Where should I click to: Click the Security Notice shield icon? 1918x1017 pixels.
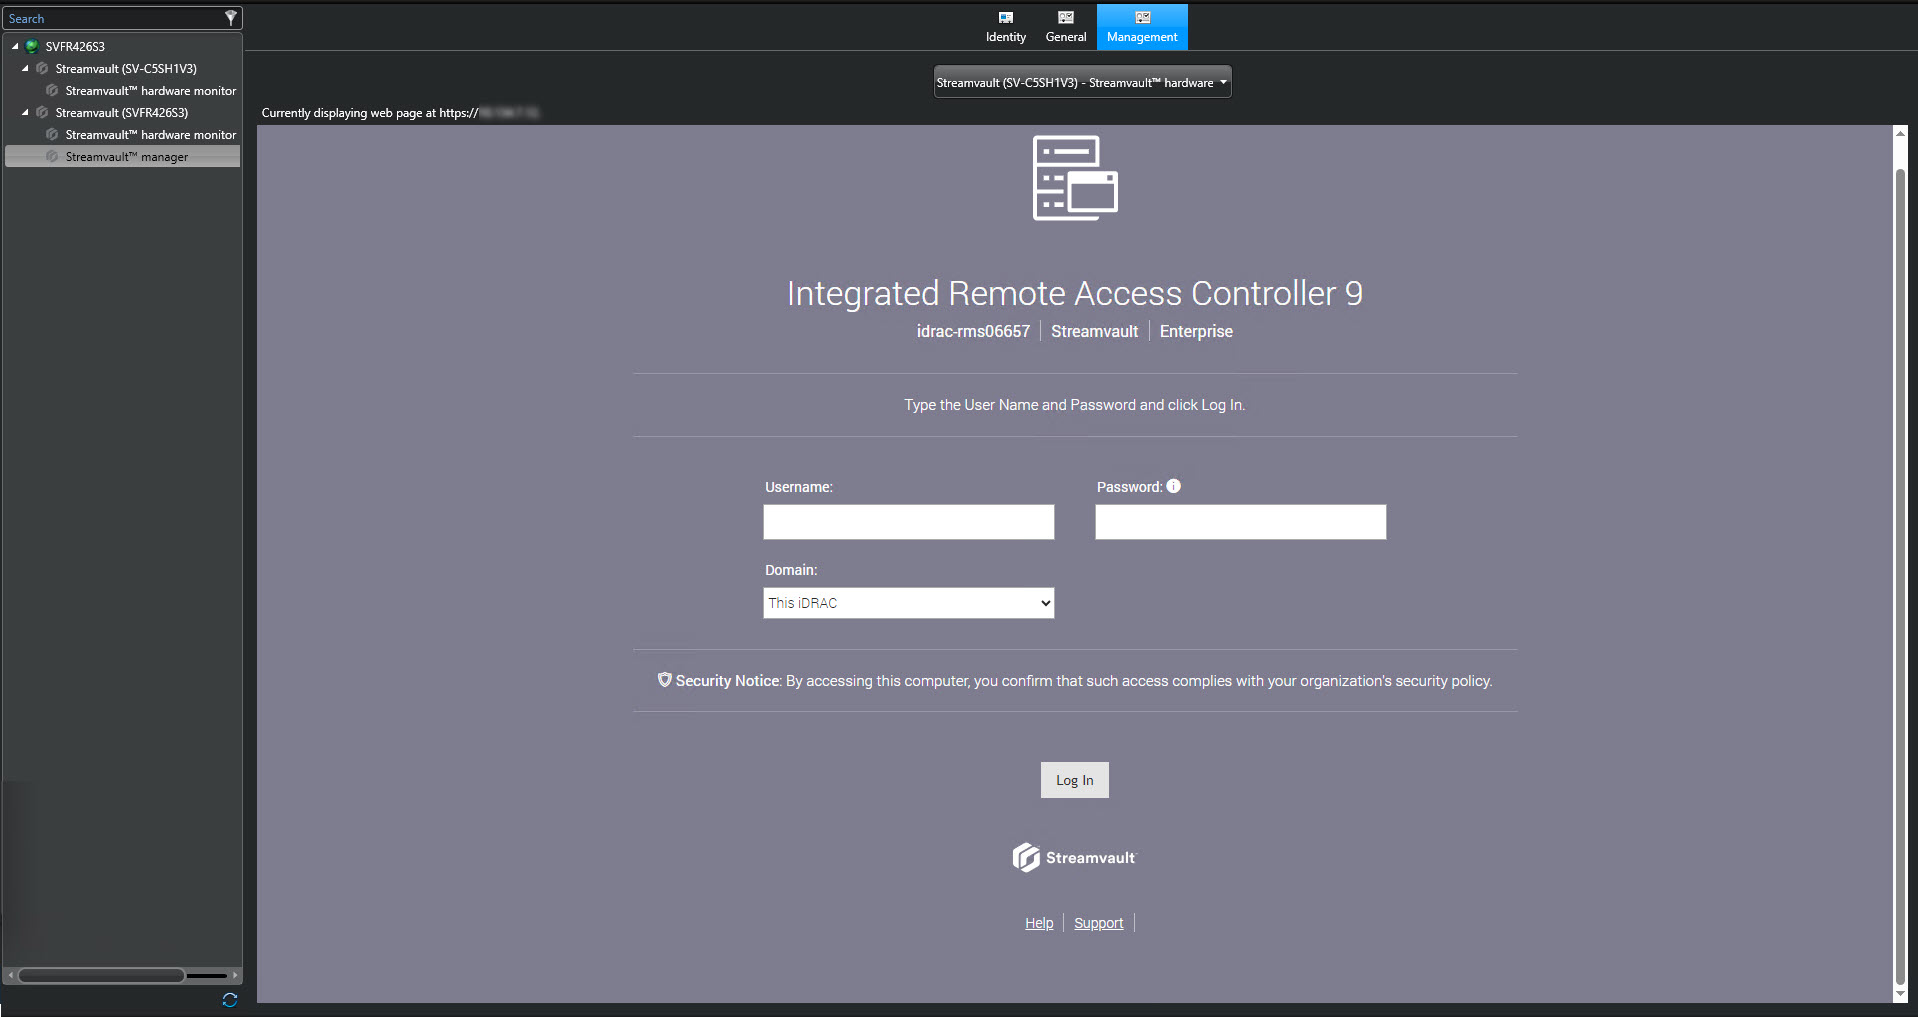tap(664, 680)
